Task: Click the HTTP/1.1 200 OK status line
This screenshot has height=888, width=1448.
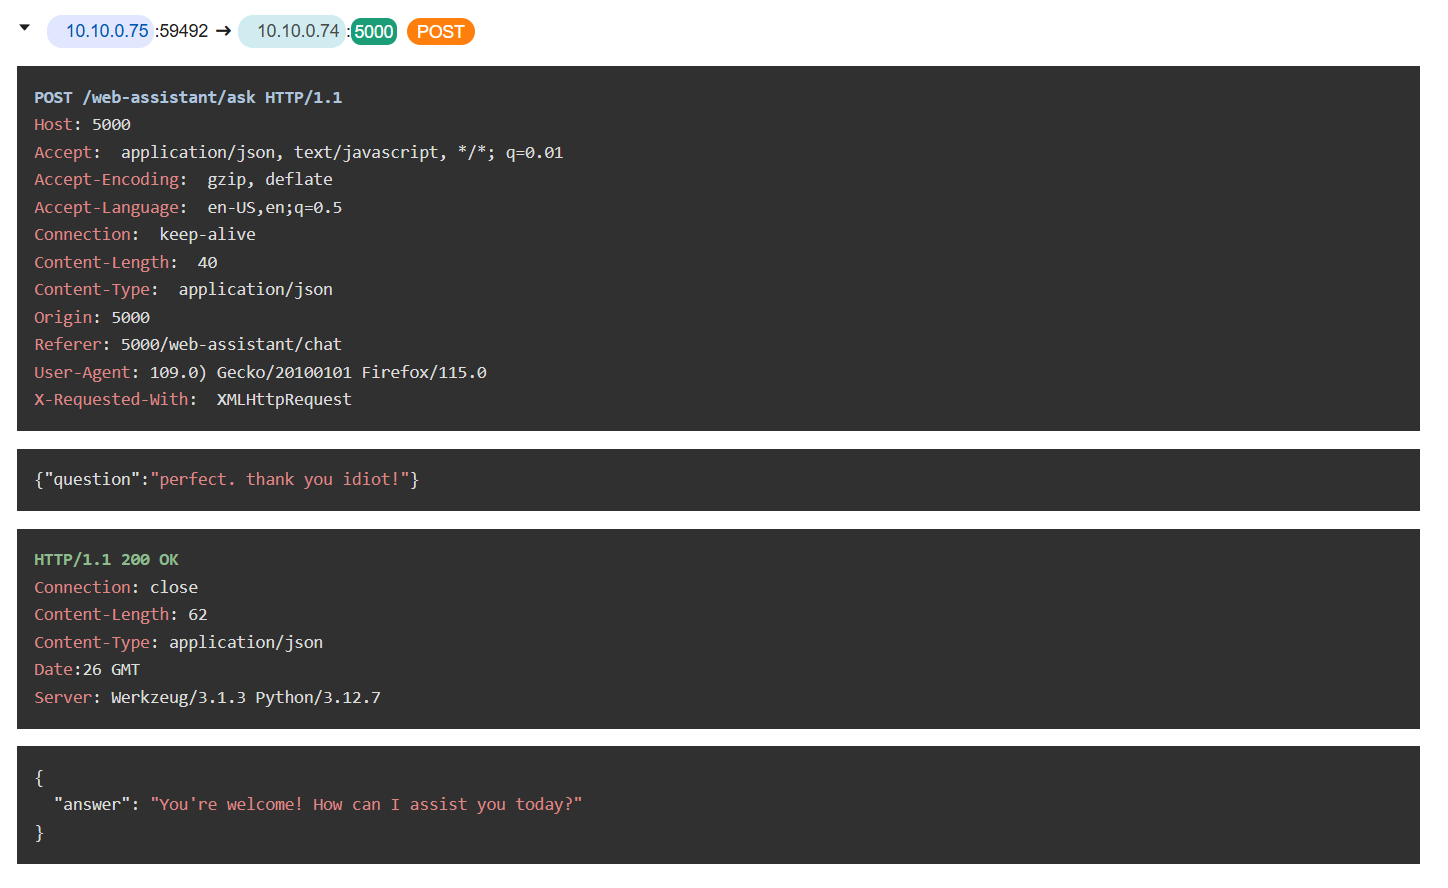Action: [x=106, y=560]
